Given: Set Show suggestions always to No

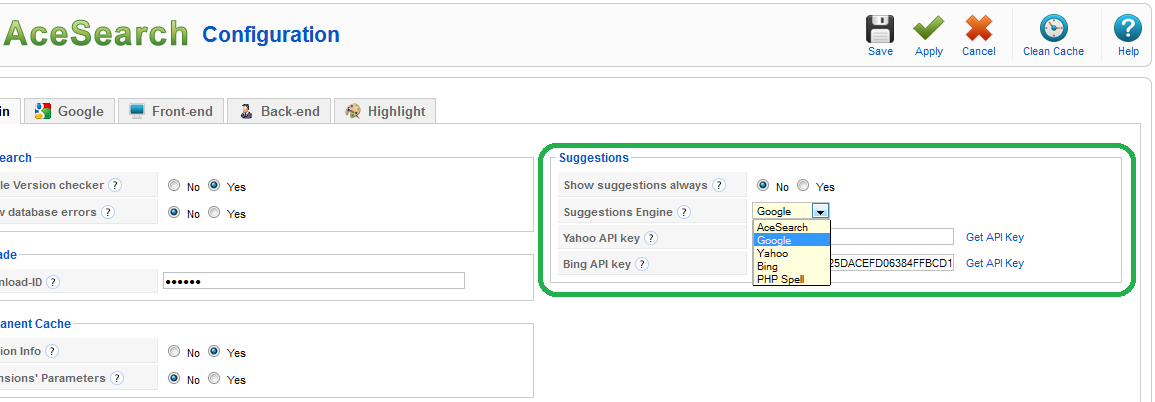Looking at the screenshot, I should 763,186.
